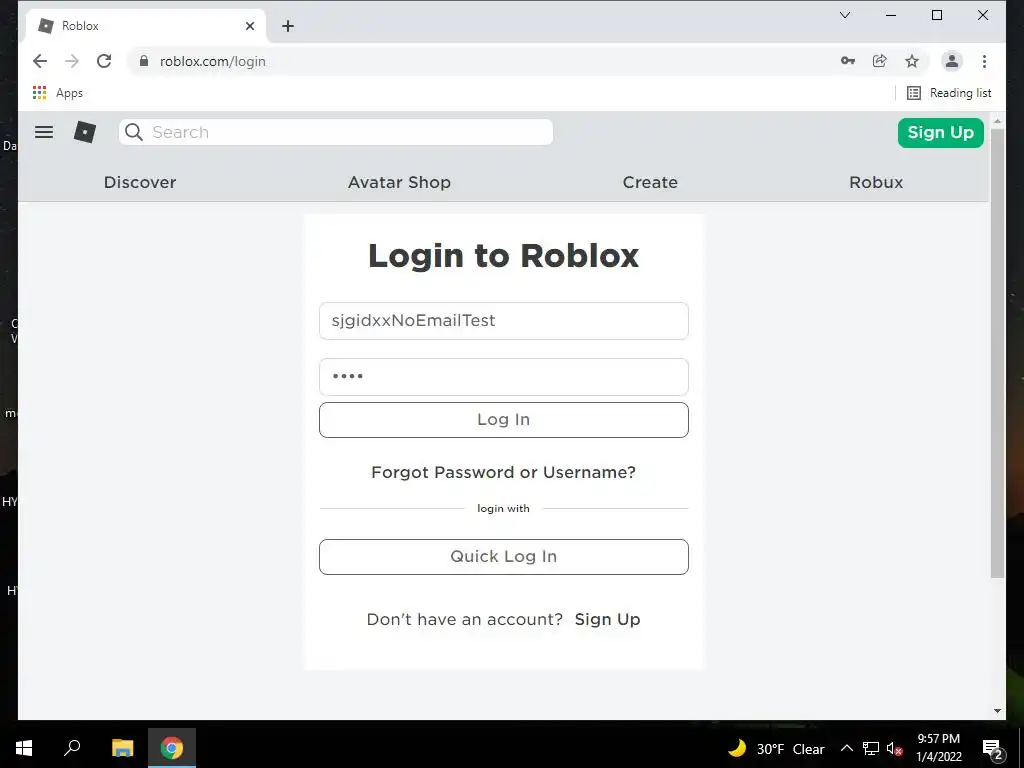Open a new browser tab
The image size is (1024, 768).
(x=288, y=26)
